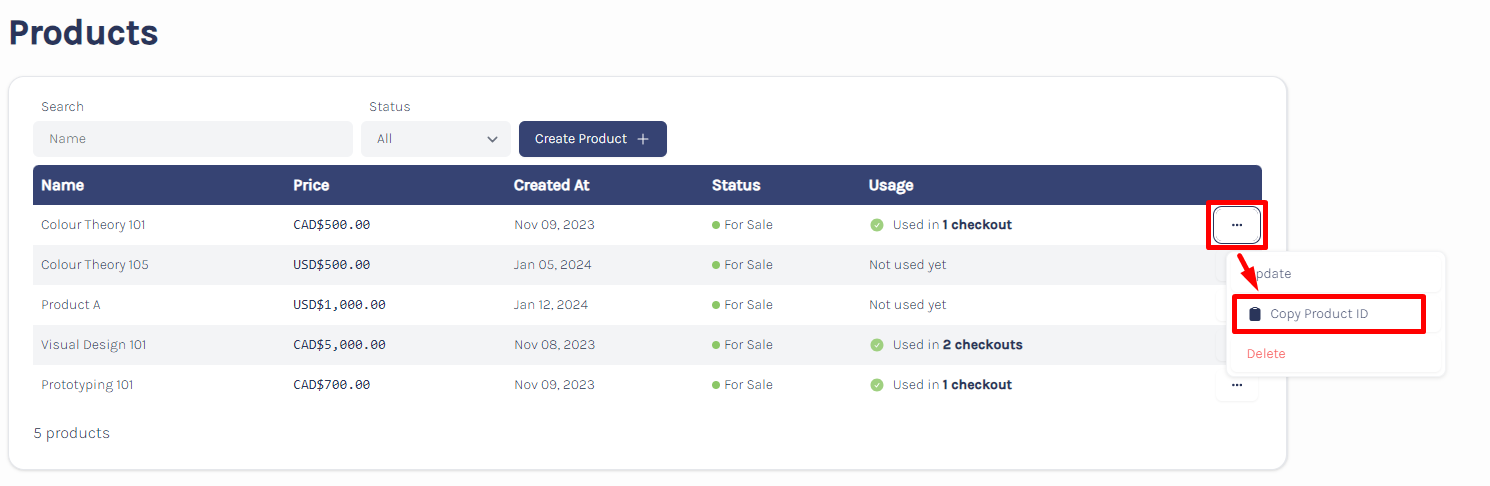Choose Delete in the product menu
Screen dimensions: 1490x486
[1266, 354]
